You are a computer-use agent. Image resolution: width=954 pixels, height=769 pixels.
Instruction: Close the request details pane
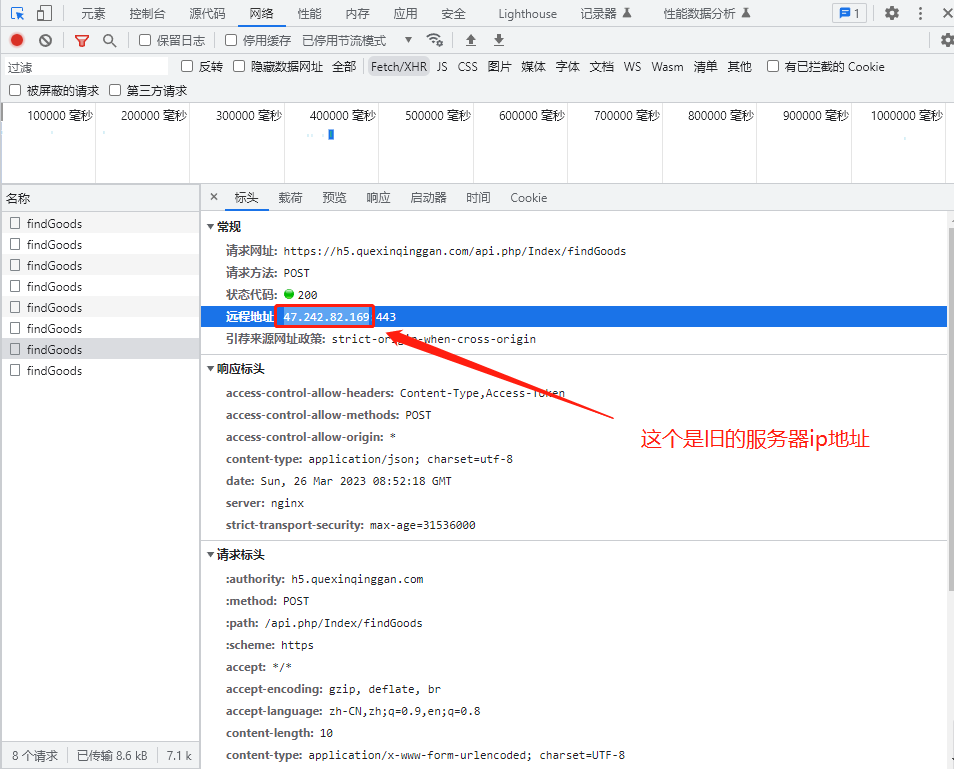[x=214, y=198]
